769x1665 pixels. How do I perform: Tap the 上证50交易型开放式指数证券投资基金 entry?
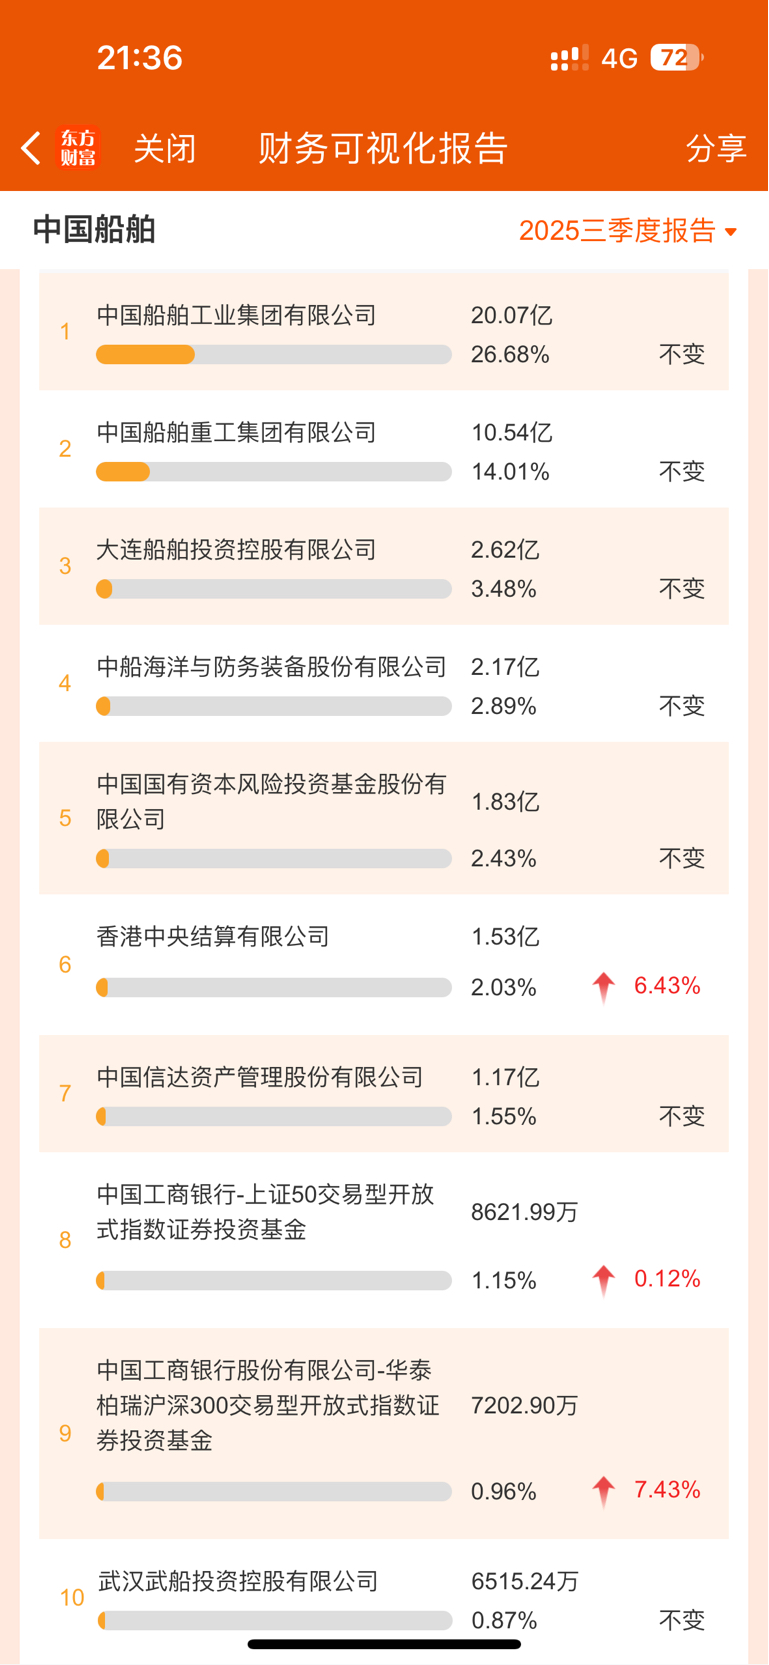tap(265, 1212)
